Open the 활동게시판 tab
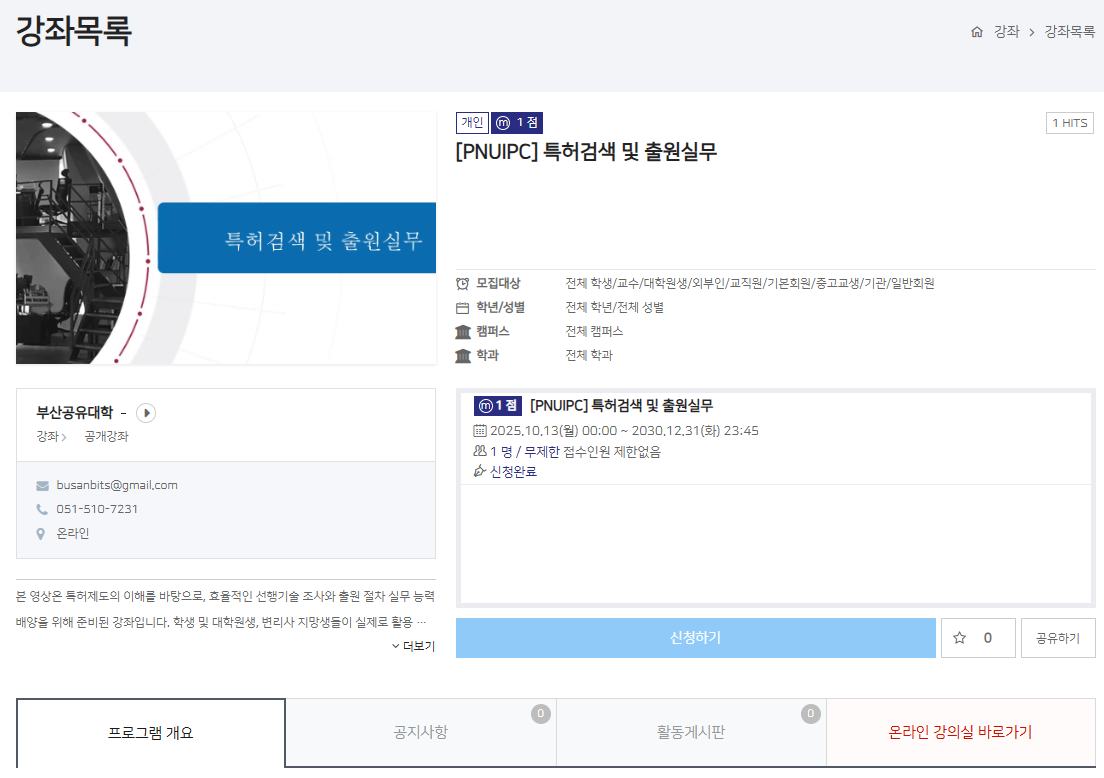 click(690, 733)
